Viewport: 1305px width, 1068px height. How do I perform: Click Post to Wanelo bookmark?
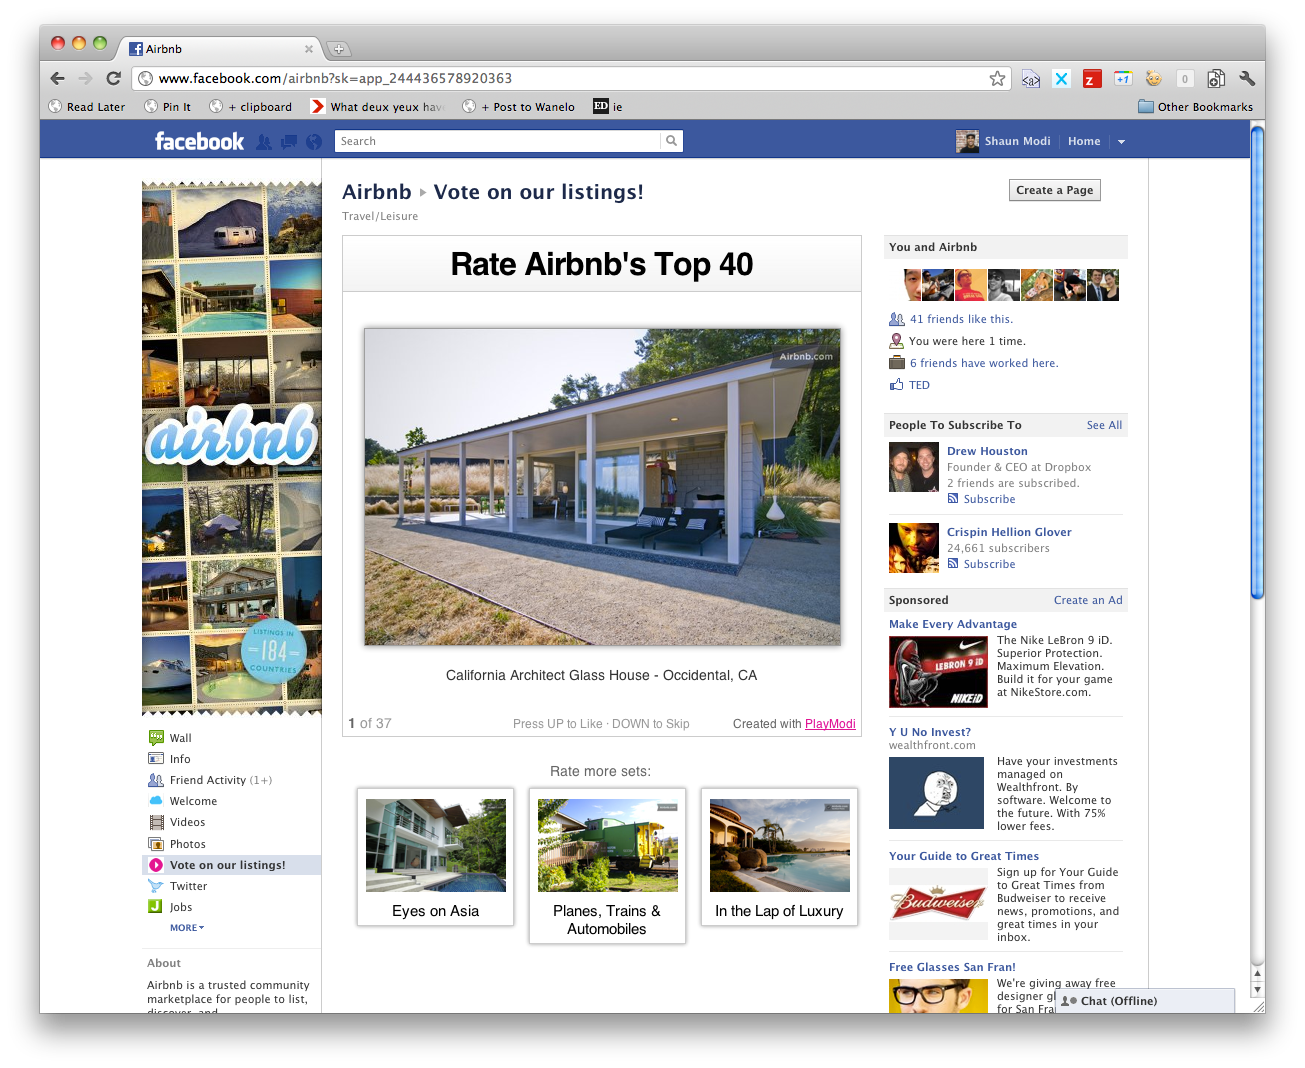(x=519, y=107)
